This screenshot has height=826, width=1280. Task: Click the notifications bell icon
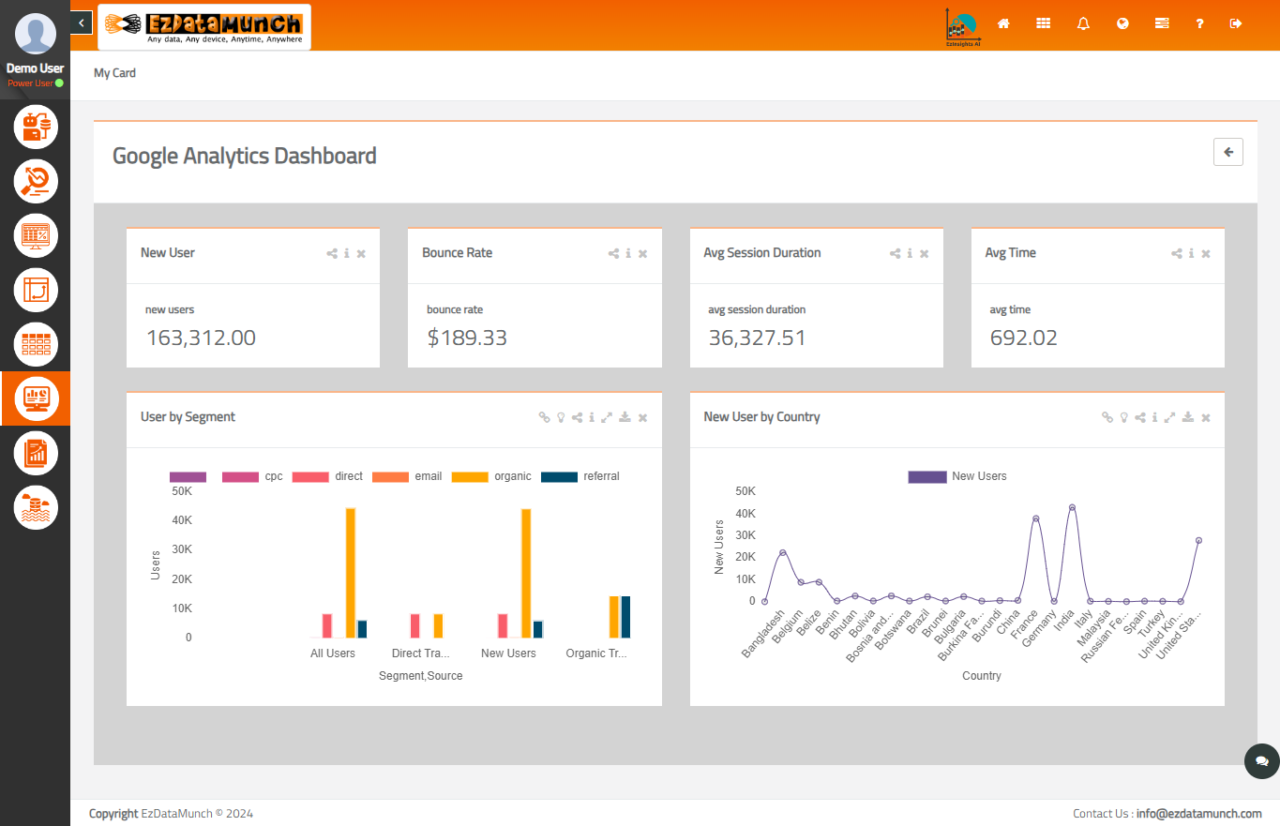(x=1083, y=23)
